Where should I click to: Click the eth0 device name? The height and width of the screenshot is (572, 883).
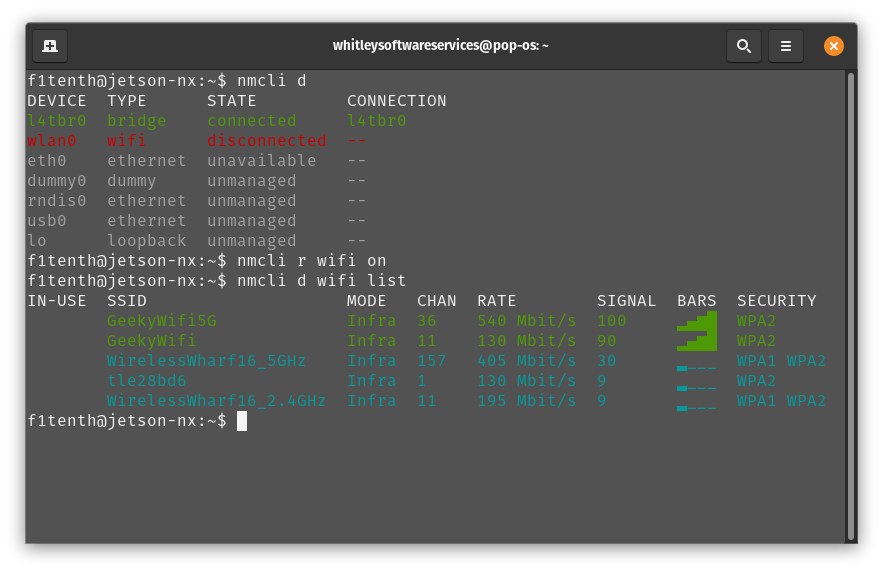click(47, 160)
